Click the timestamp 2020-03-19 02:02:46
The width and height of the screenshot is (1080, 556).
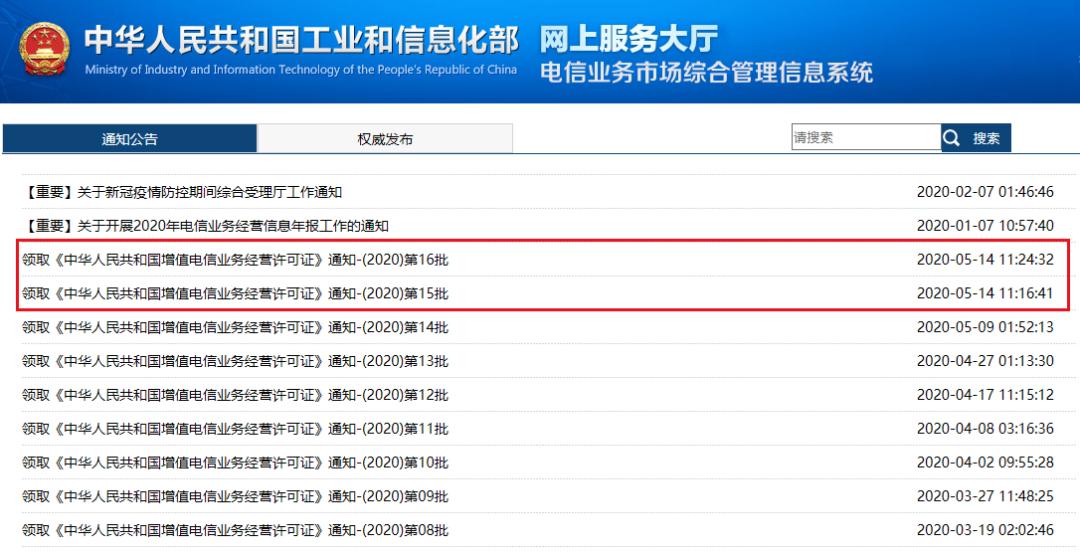point(985,530)
